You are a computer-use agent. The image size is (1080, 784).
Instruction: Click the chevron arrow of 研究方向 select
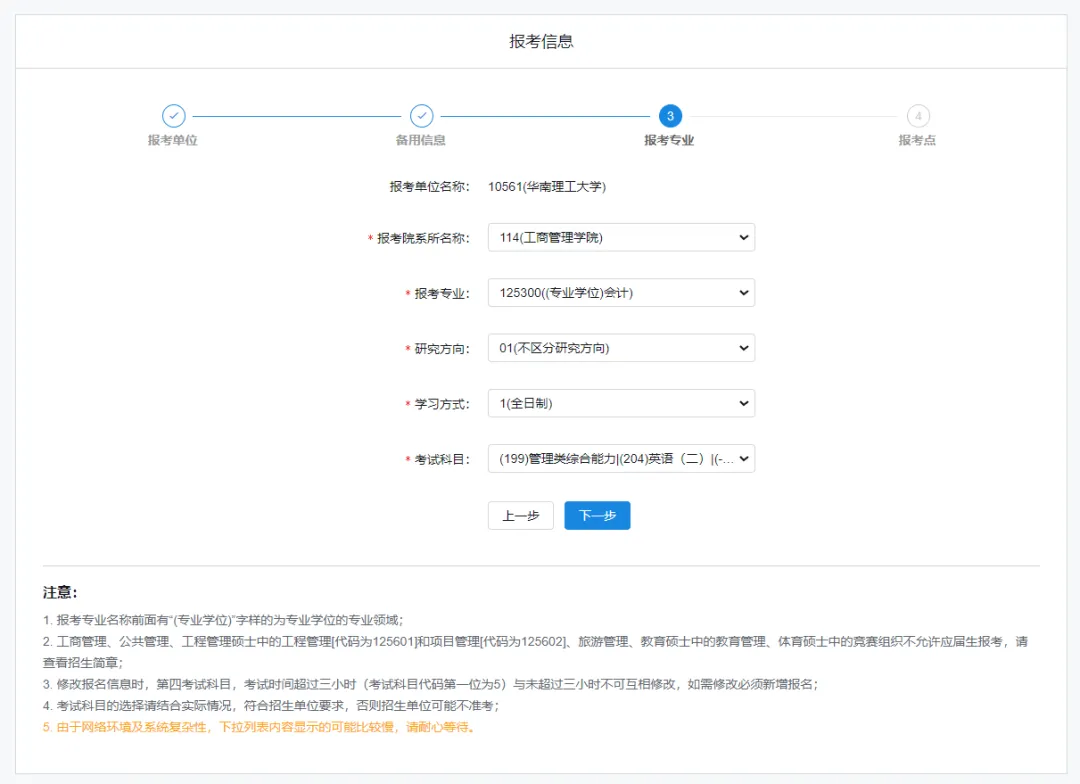tap(744, 348)
